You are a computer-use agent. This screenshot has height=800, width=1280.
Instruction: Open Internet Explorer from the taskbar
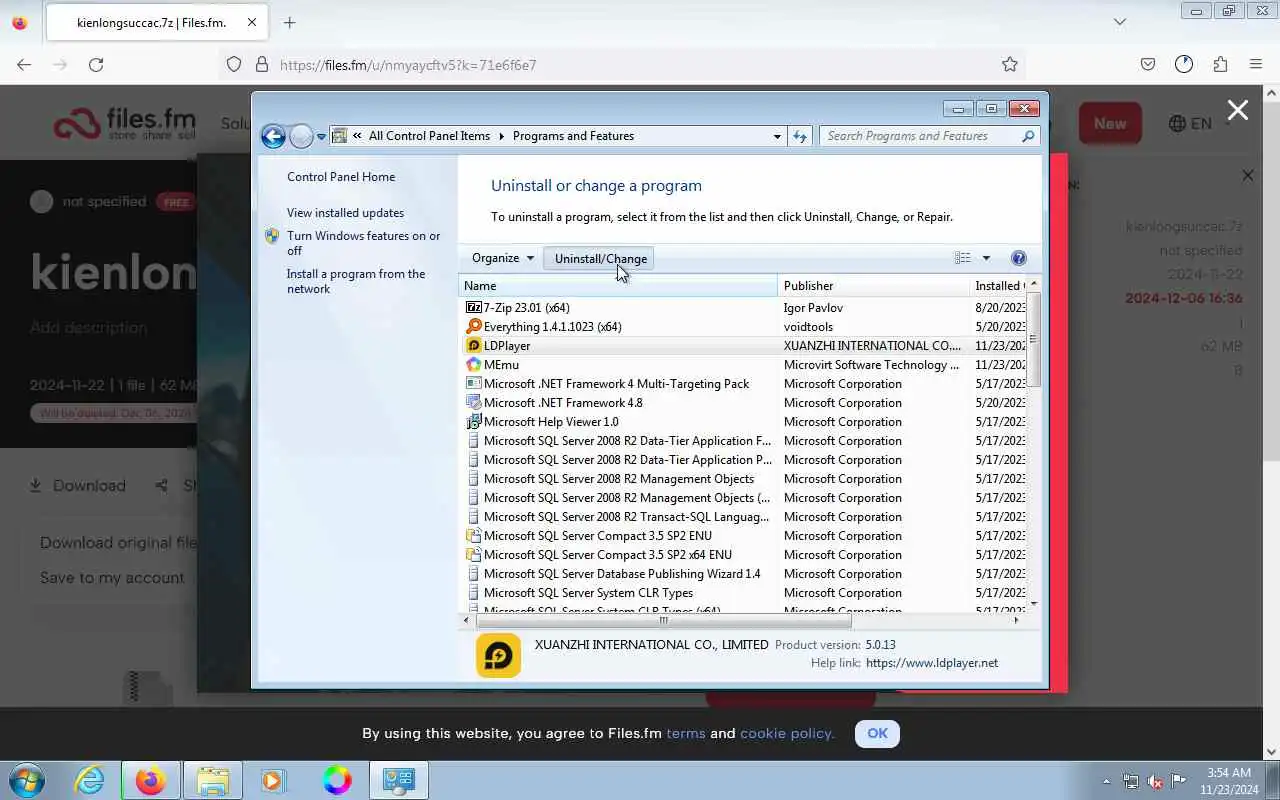coord(90,780)
